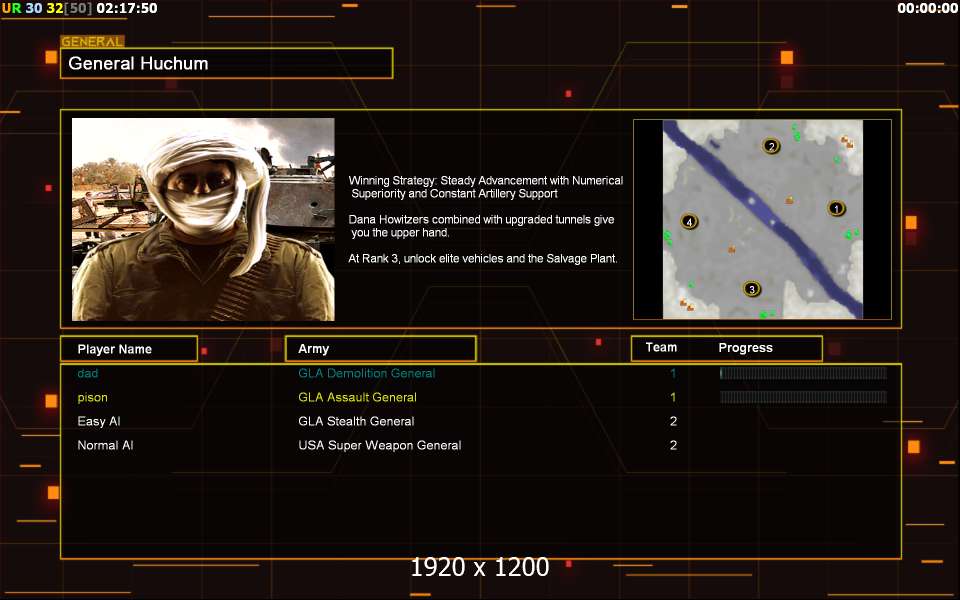The height and width of the screenshot is (600, 960).
Task: Click team number for Easy AI
Action: coord(673,421)
